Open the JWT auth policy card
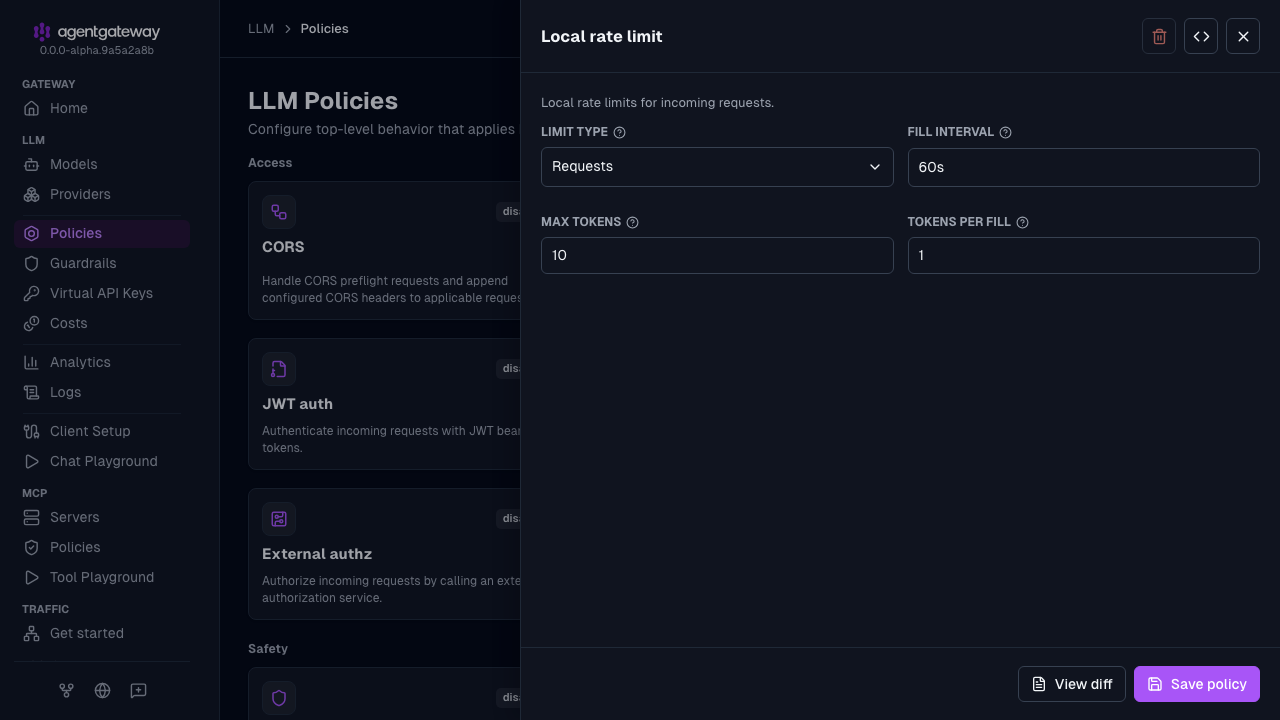1280x720 pixels. pyautogui.click(x=384, y=404)
